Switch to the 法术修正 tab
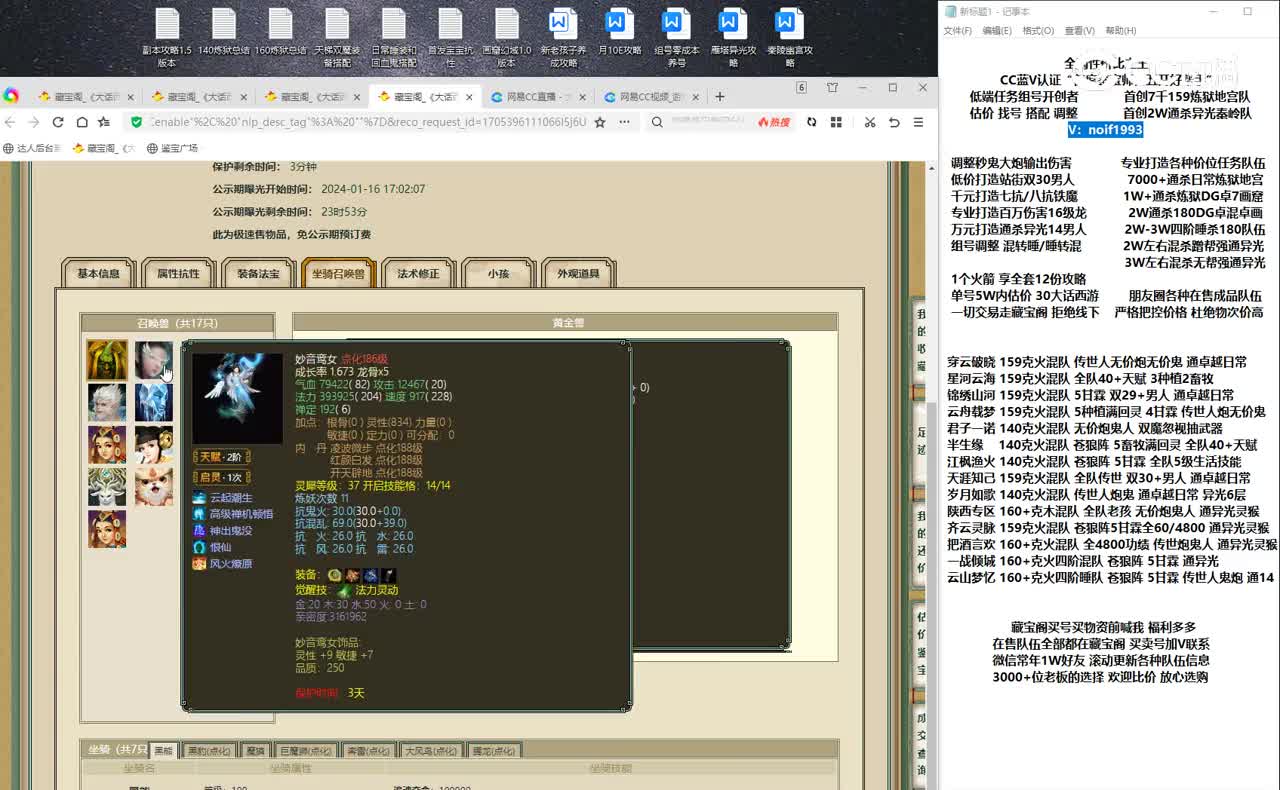The image size is (1280, 790). [x=418, y=273]
